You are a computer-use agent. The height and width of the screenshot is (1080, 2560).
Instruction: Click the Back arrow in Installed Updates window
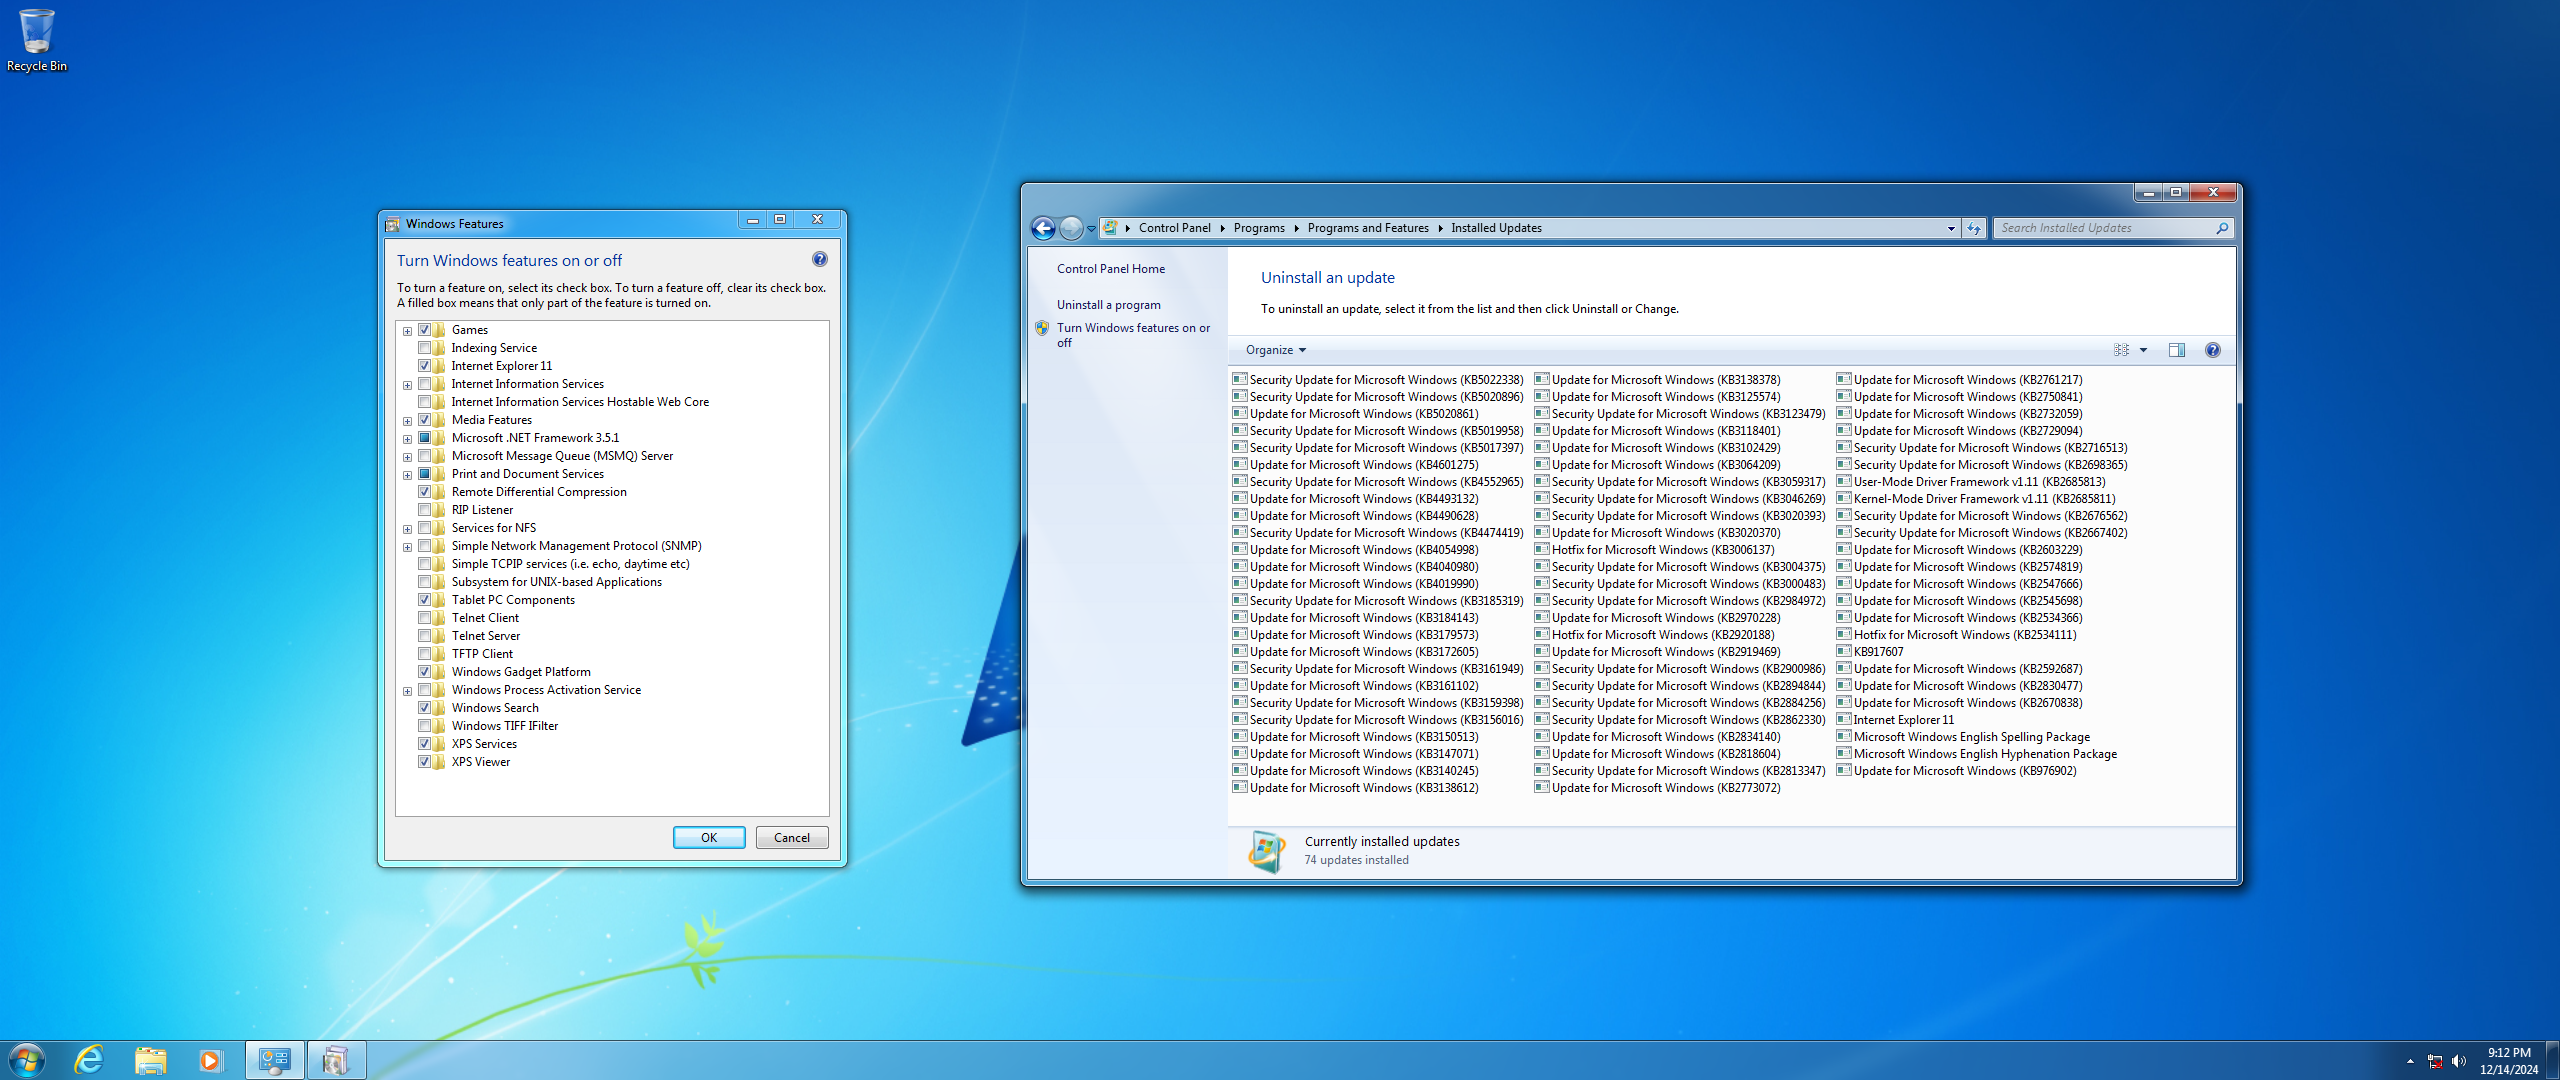coord(1043,228)
